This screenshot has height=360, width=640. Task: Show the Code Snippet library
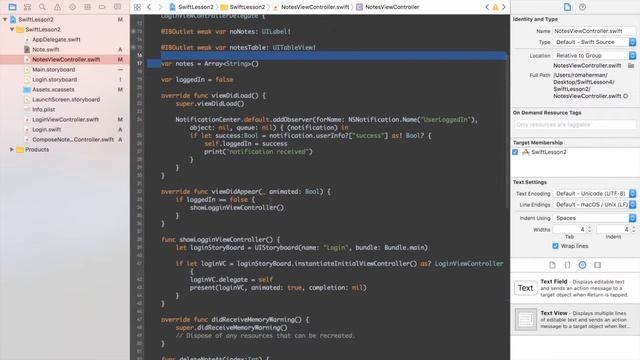tap(567, 265)
